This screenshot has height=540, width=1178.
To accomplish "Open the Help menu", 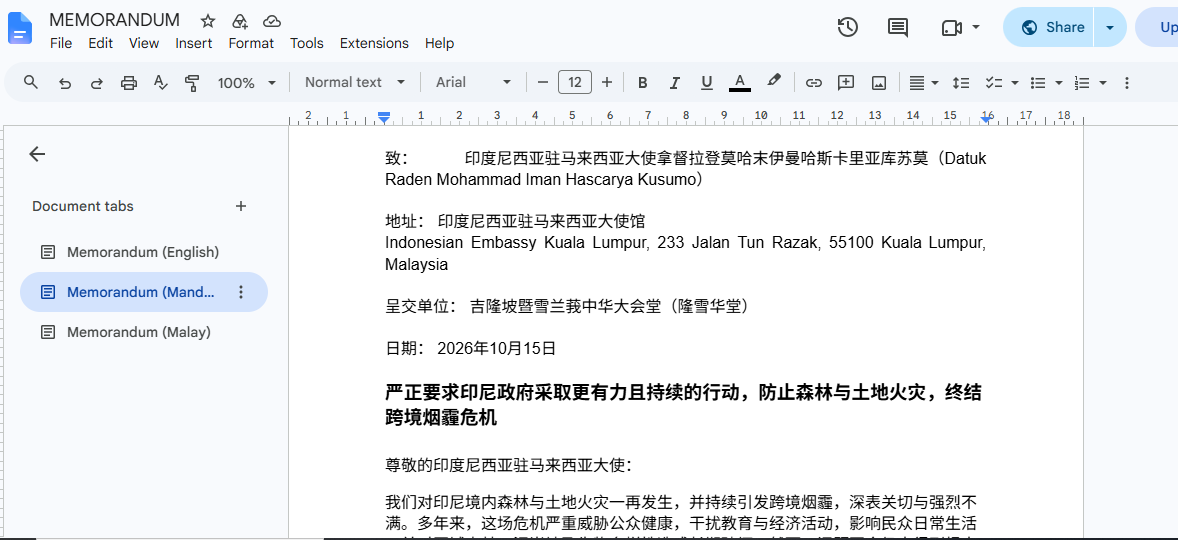I will coord(439,44).
